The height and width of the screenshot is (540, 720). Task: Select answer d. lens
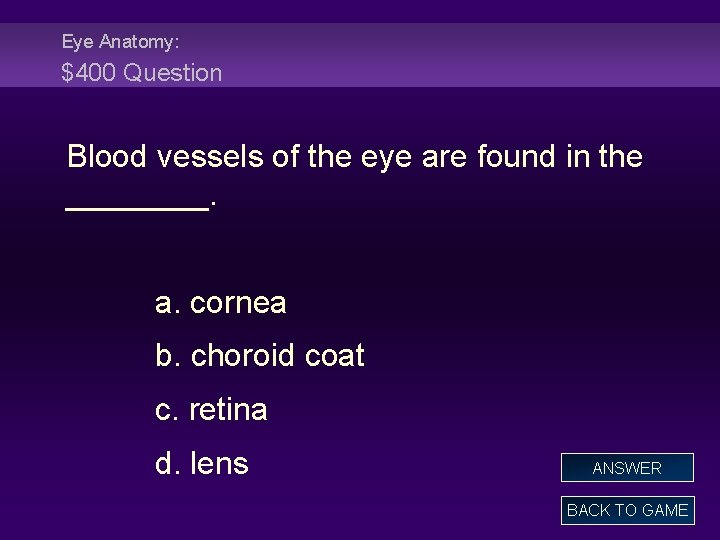pyautogui.click(x=202, y=464)
